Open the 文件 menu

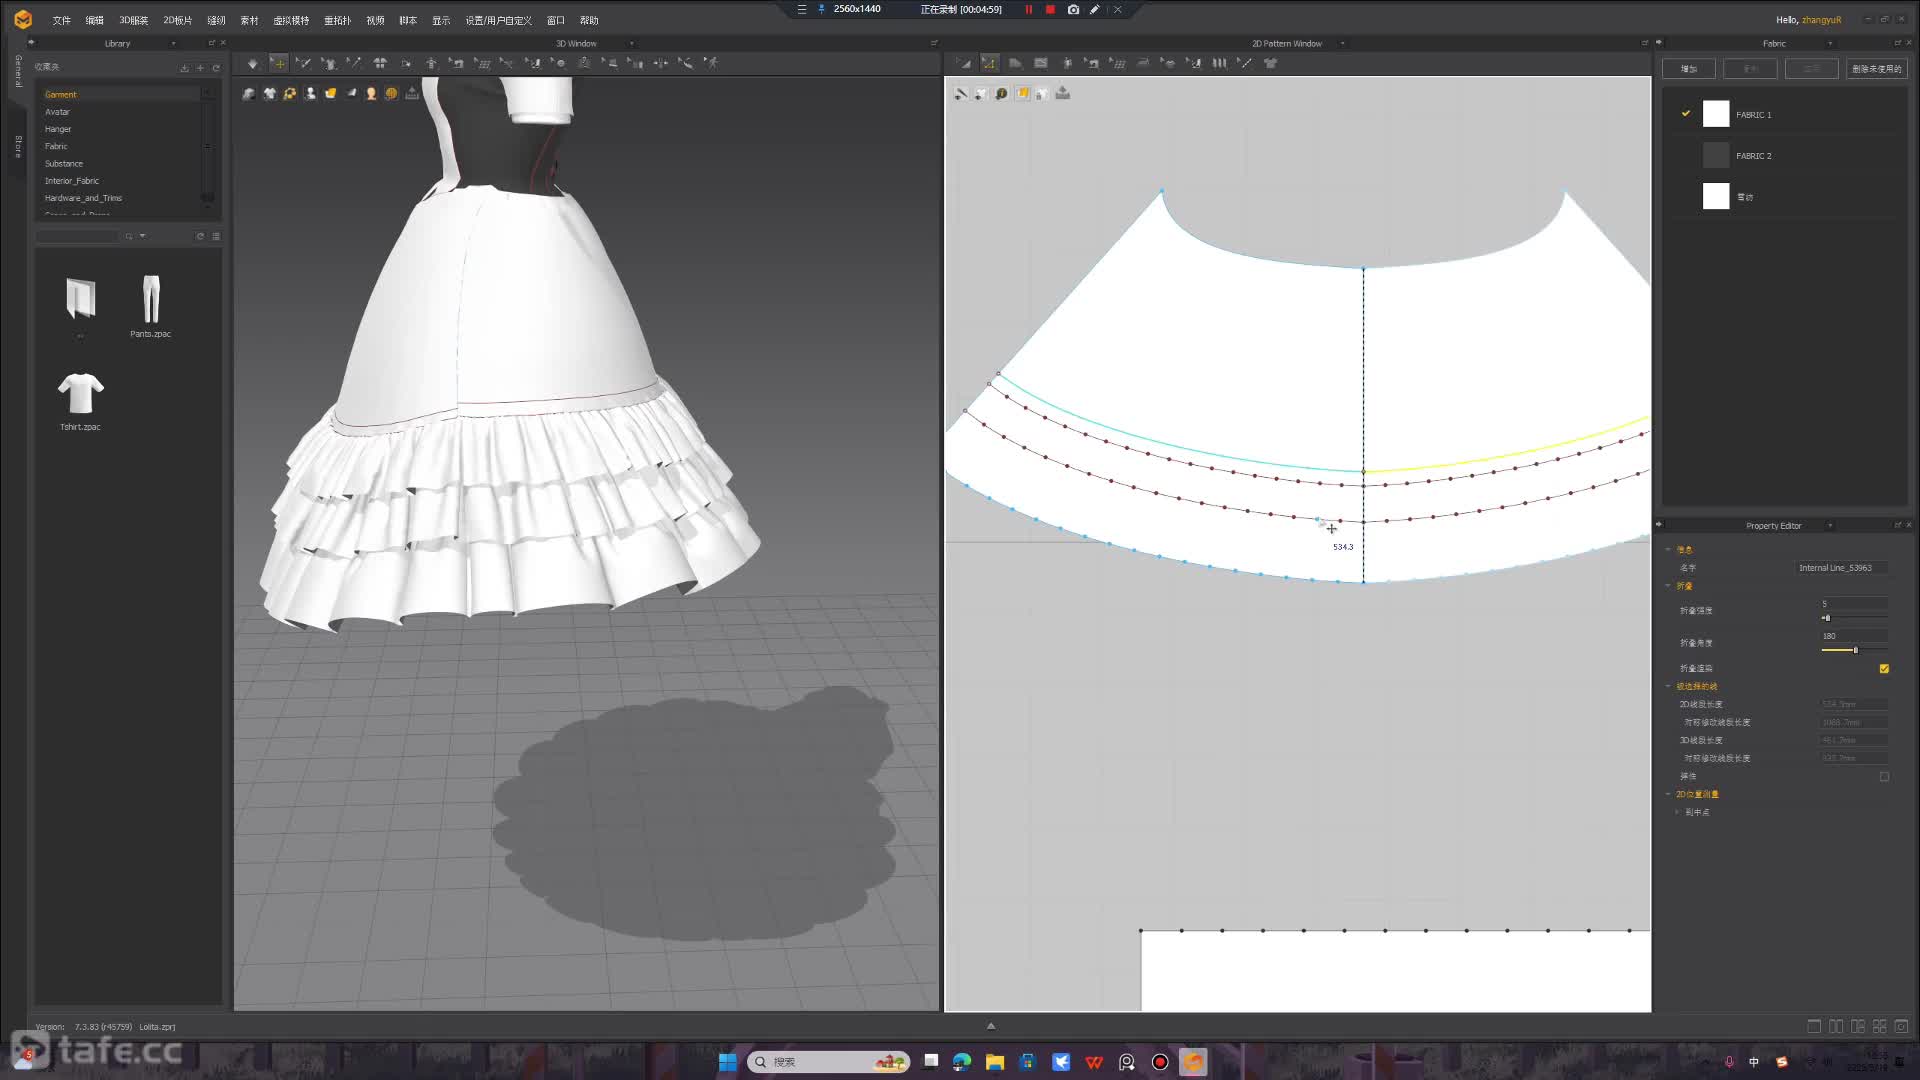click(x=61, y=20)
